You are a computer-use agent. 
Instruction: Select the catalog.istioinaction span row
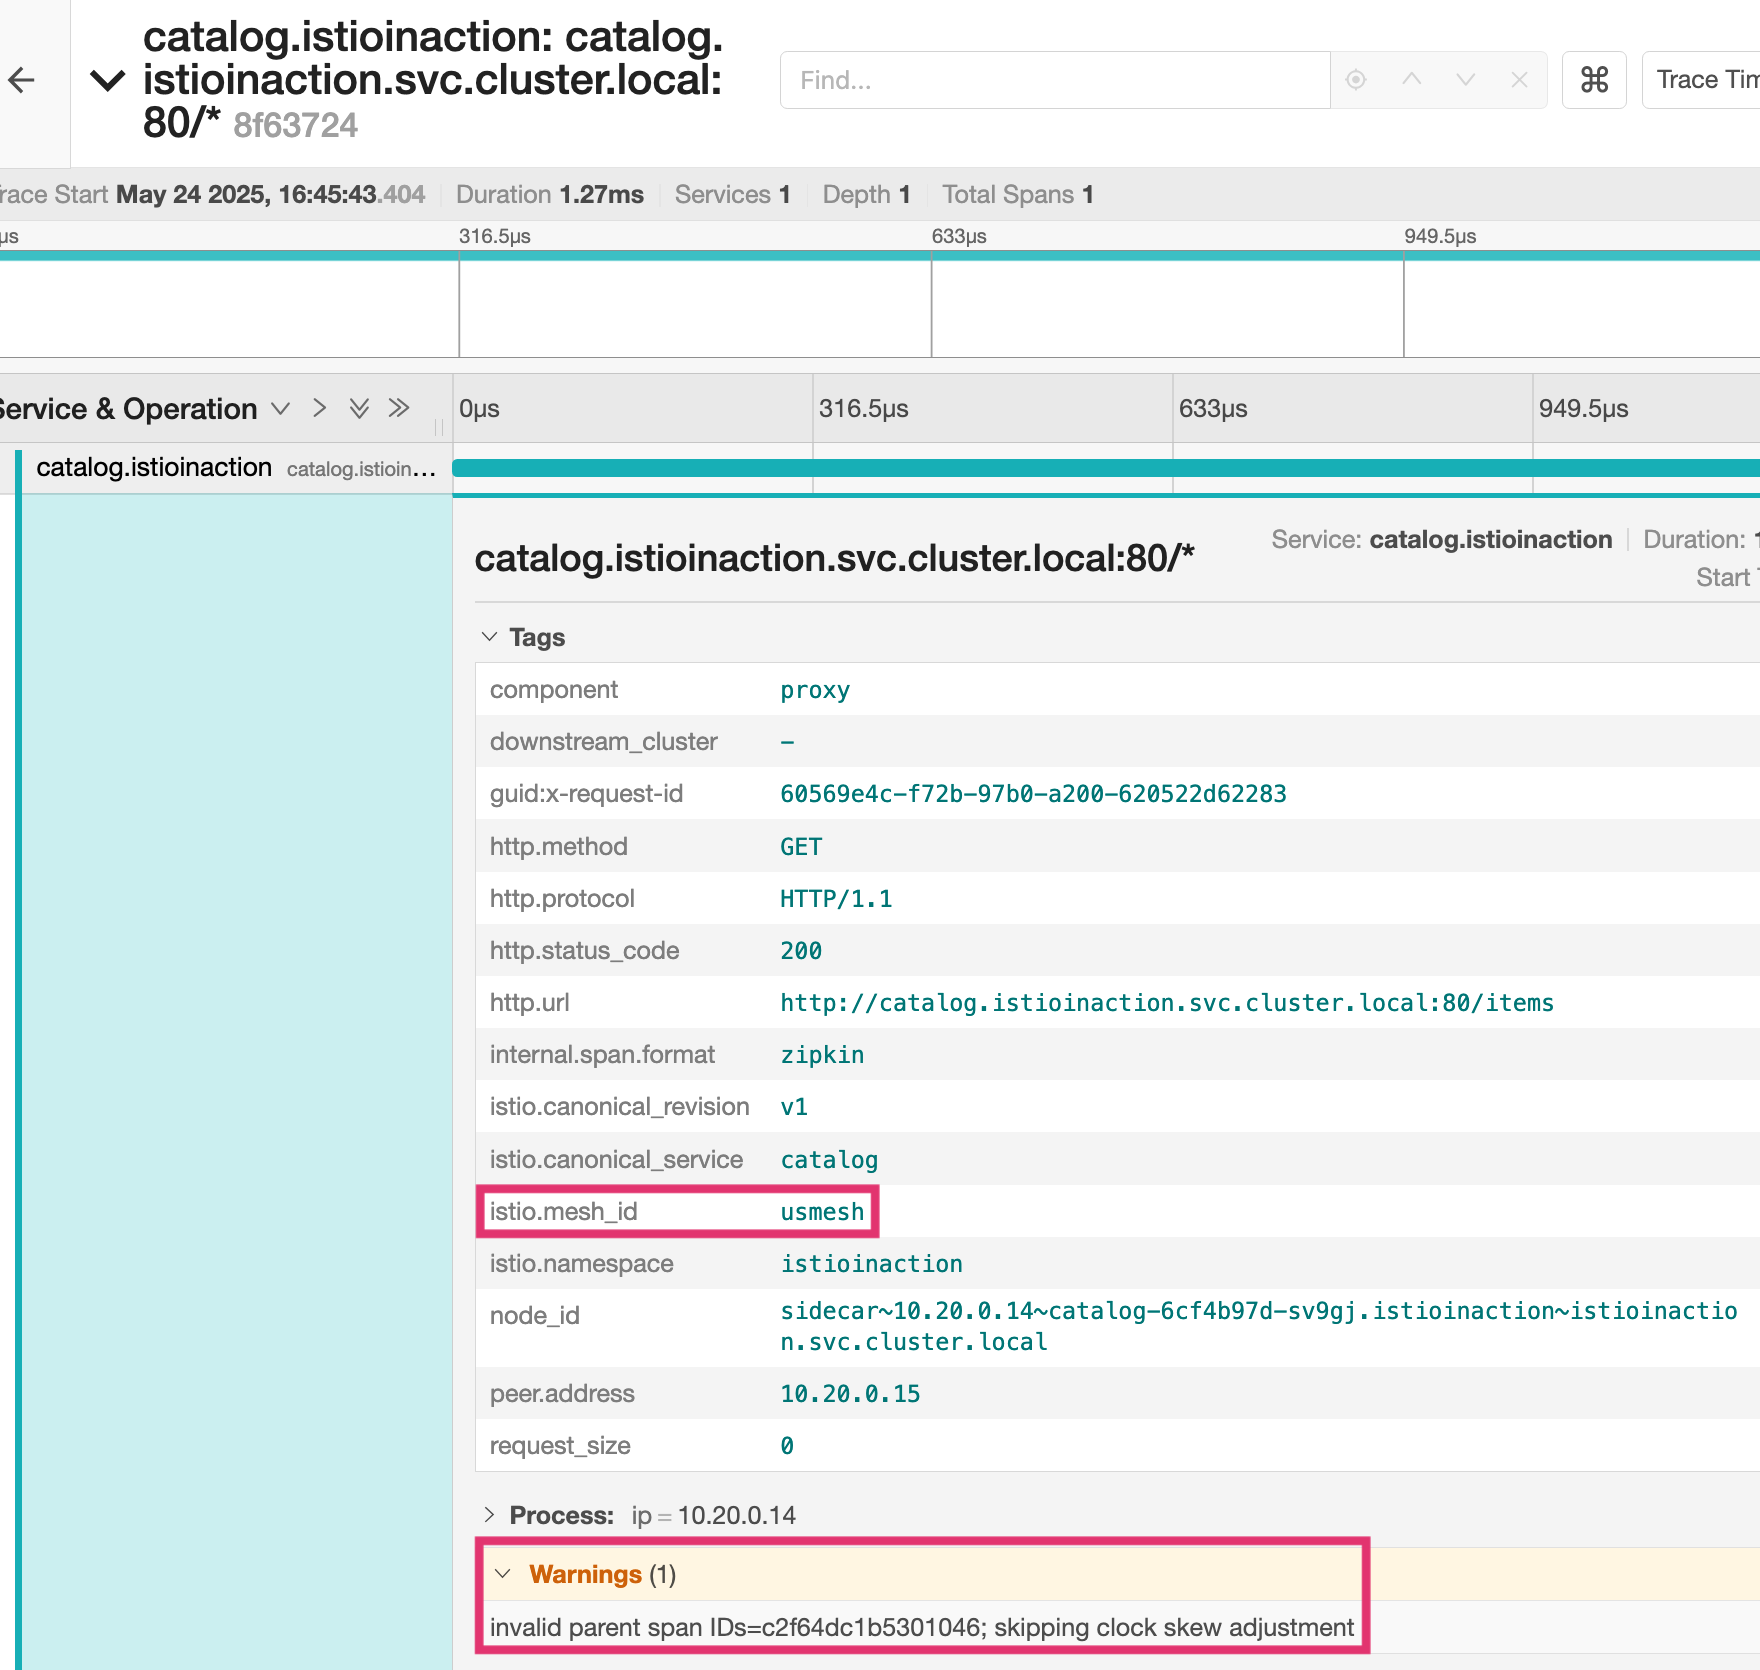point(226,468)
